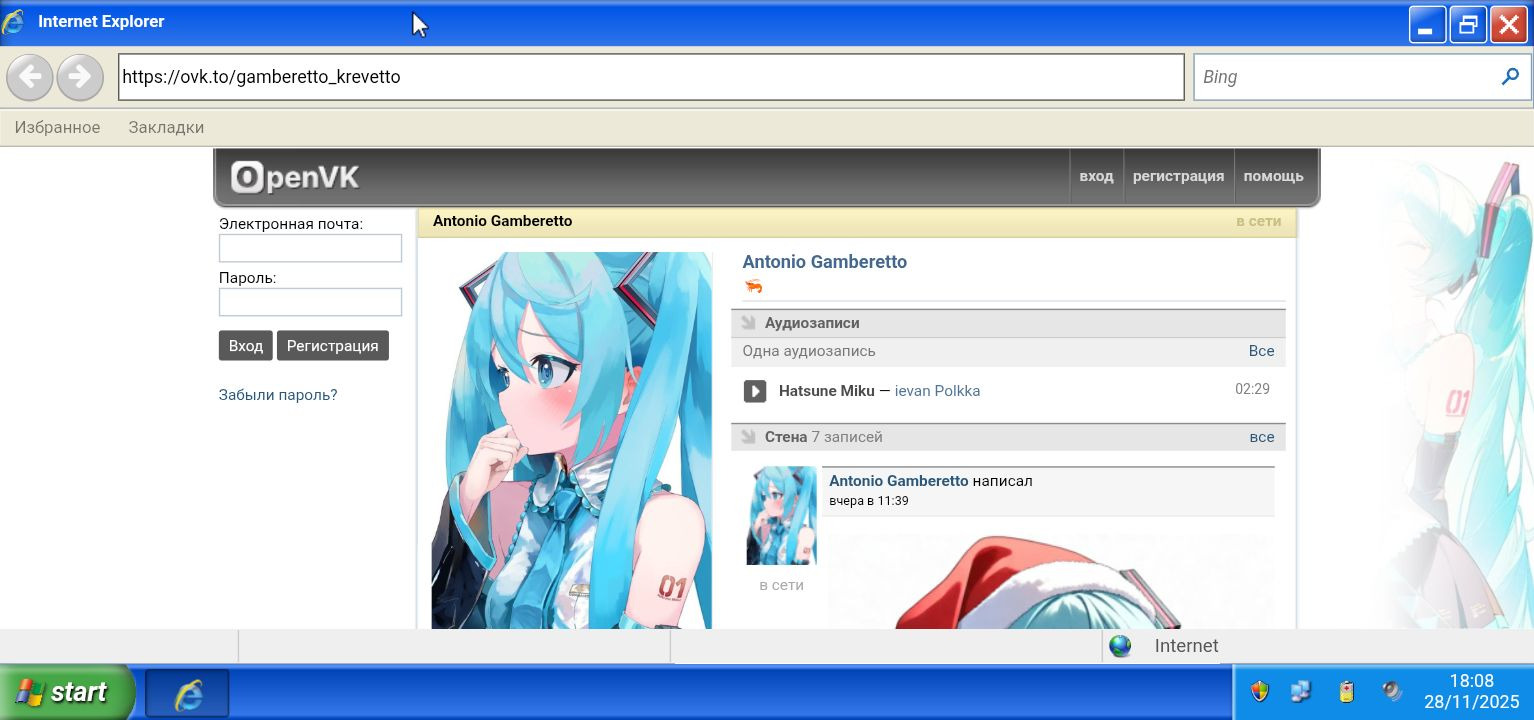
Task: Click the browser Back arrow button
Action: (x=30, y=77)
